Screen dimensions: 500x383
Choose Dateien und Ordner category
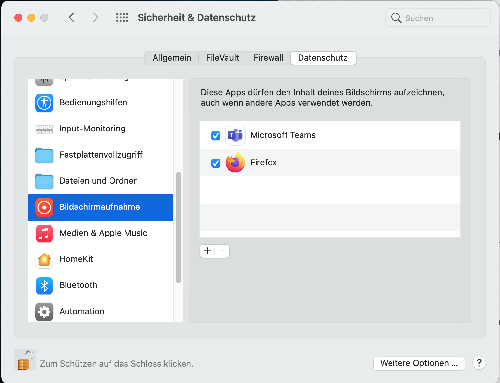(x=100, y=181)
